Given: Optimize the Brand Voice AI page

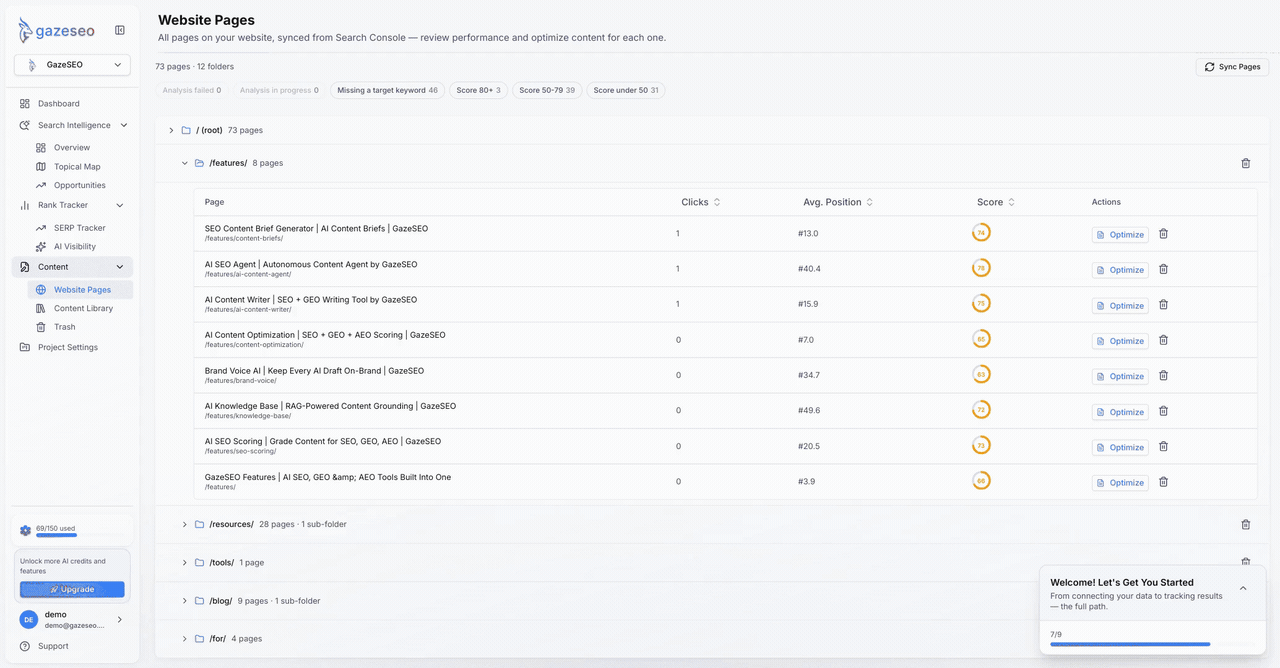Looking at the screenshot, I should click(1120, 377).
